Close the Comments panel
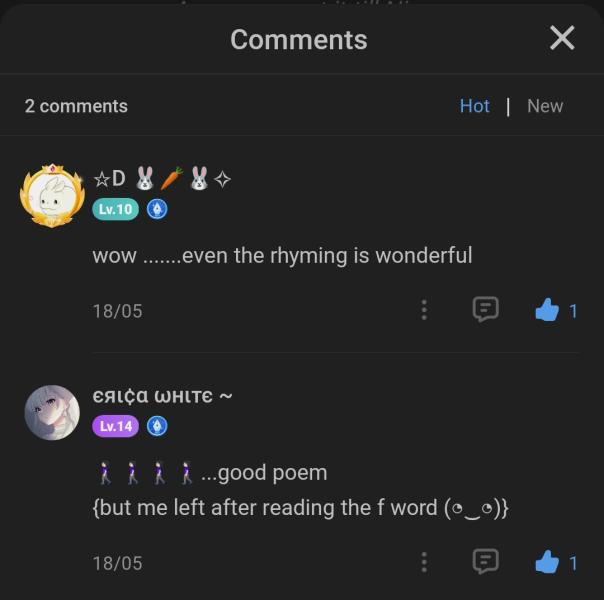 (562, 38)
